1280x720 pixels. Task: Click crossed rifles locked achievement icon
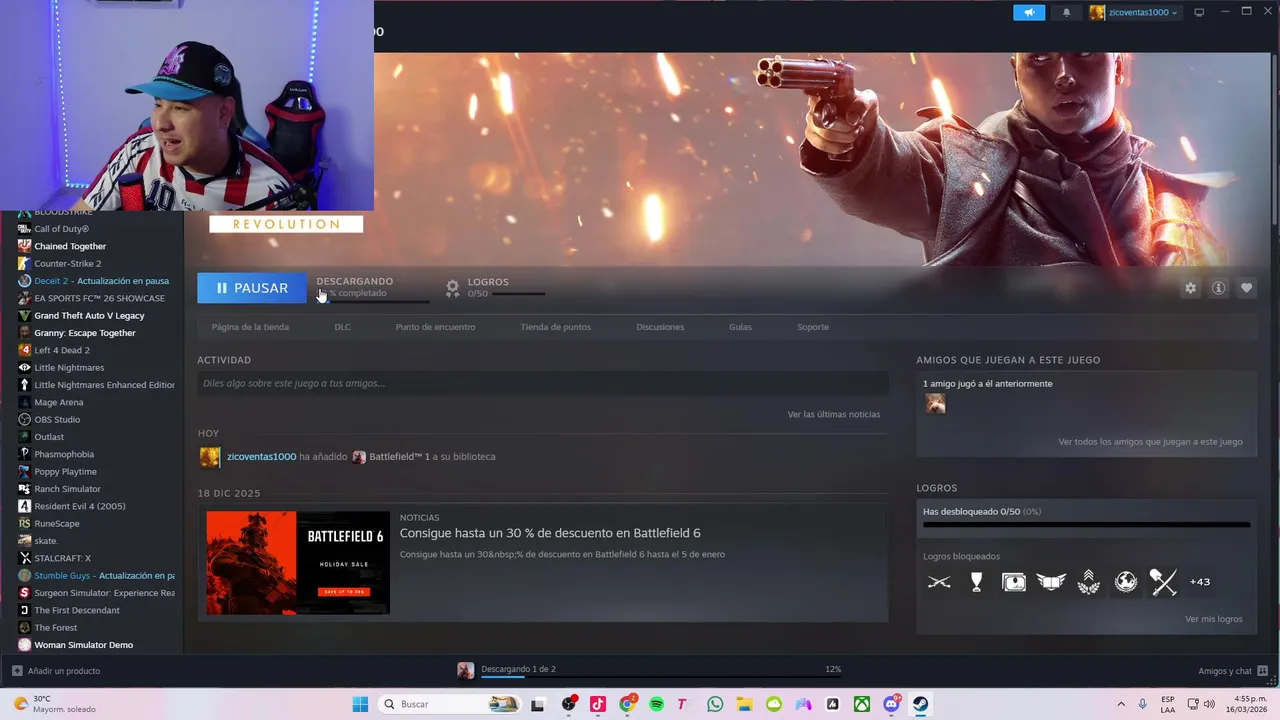pos(939,582)
